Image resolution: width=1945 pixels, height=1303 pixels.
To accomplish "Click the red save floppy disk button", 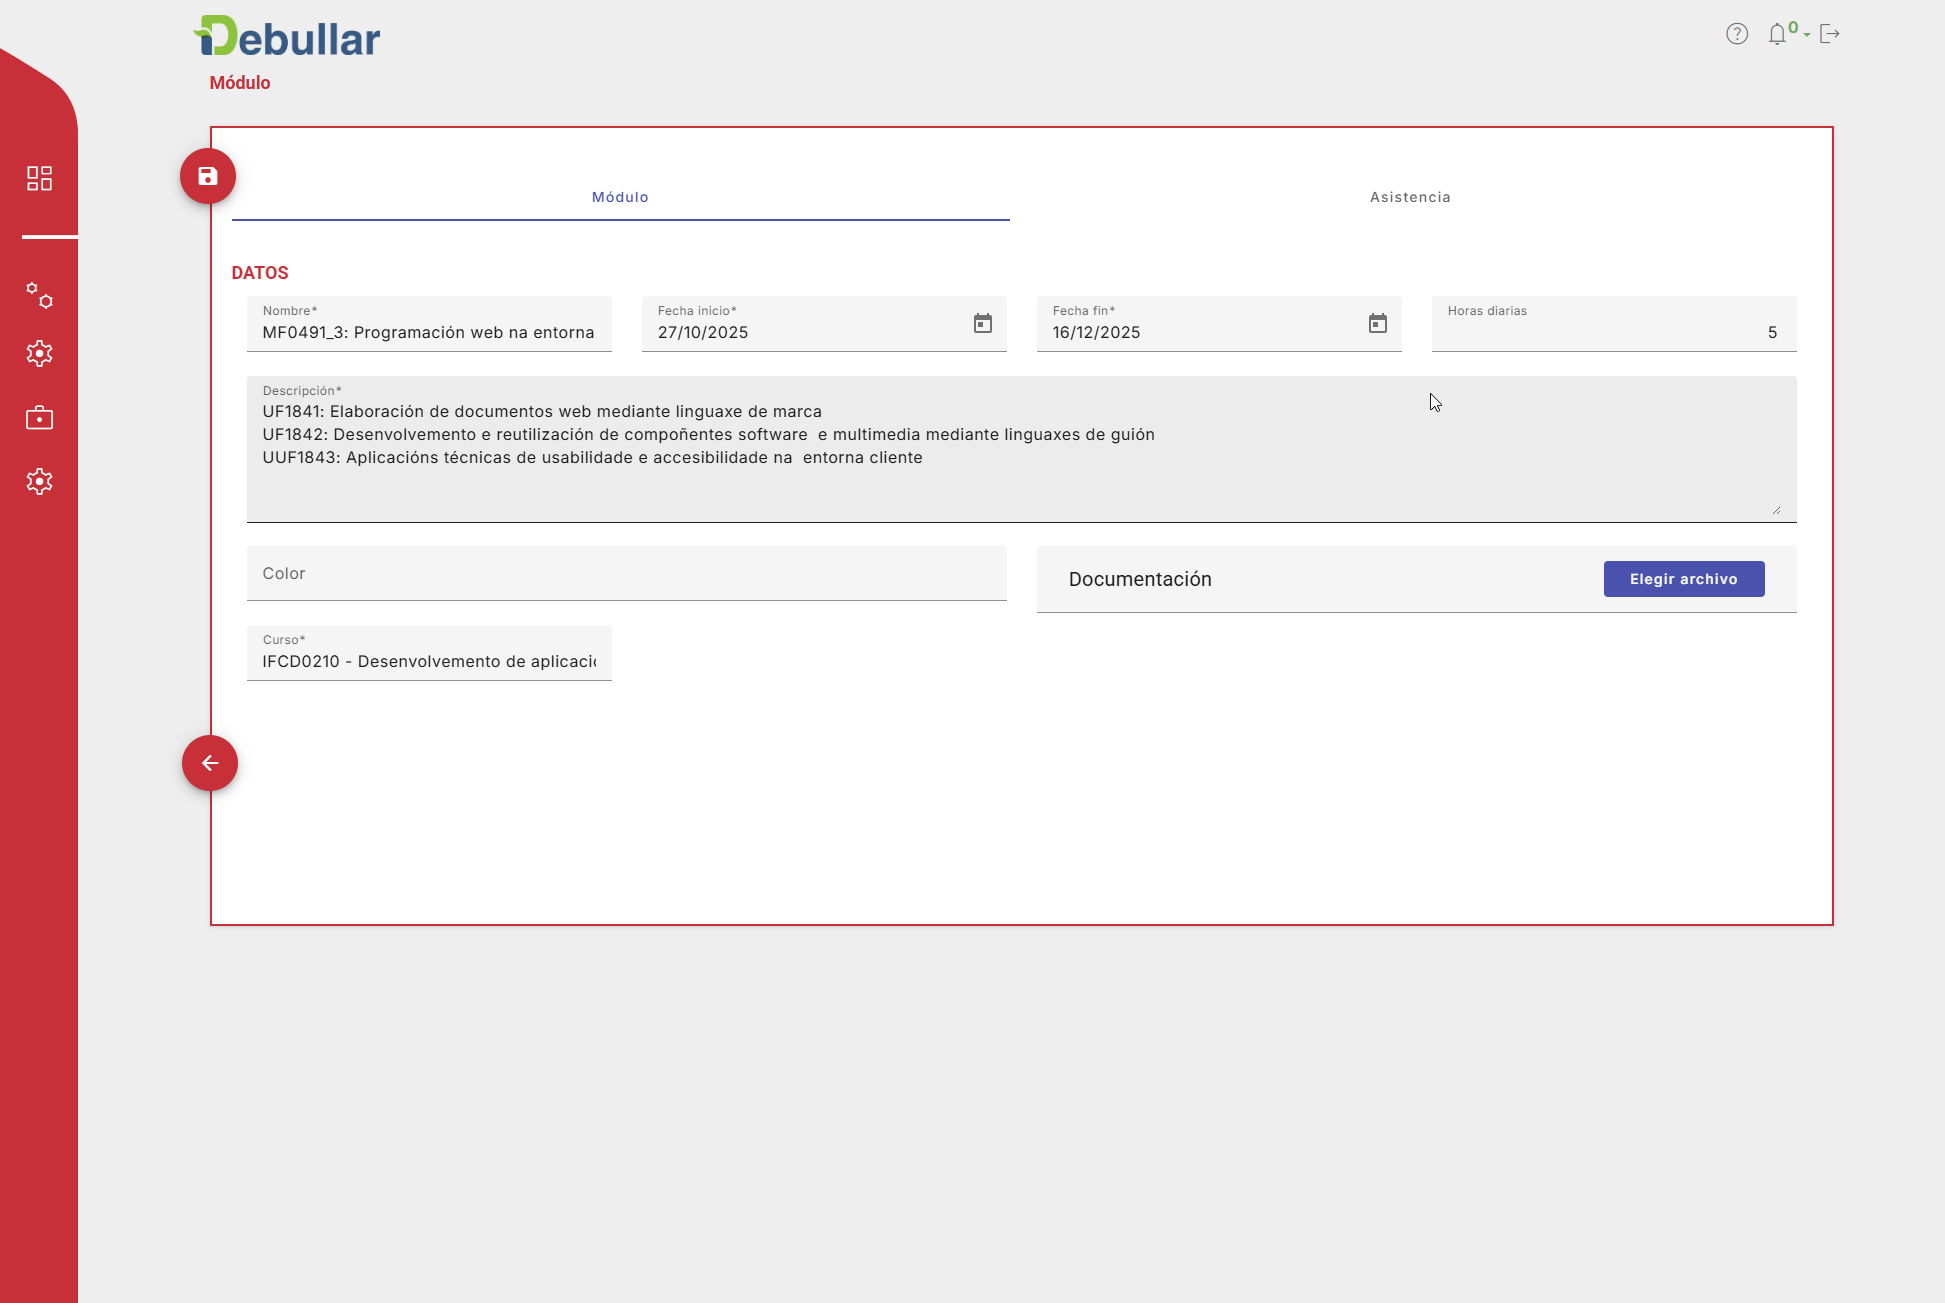I will (208, 176).
